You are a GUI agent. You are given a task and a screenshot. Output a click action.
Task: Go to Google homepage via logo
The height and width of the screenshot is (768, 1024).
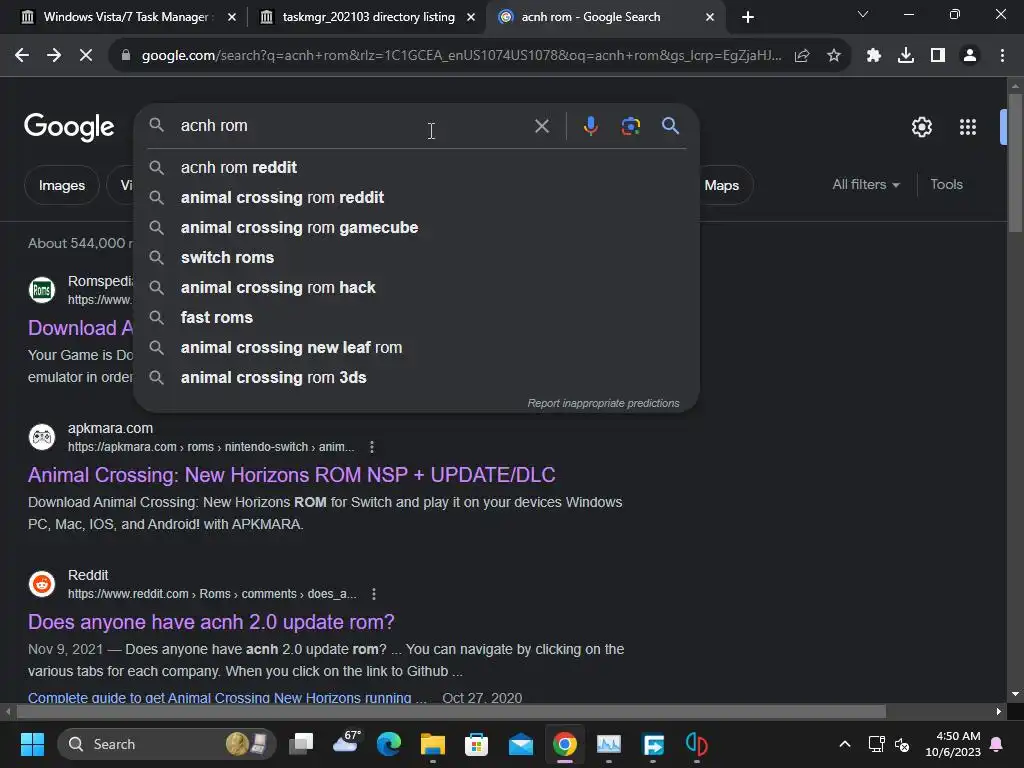coord(69,127)
